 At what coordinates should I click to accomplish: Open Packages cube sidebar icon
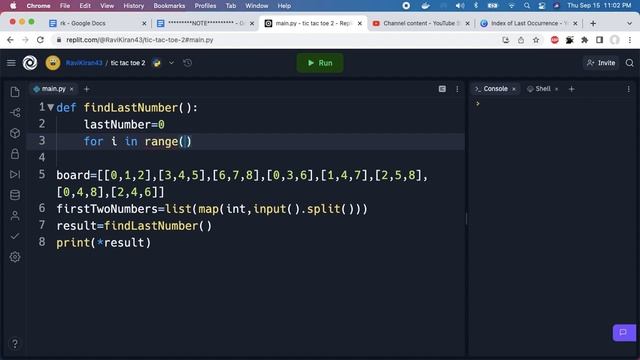click(x=15, y=133)
